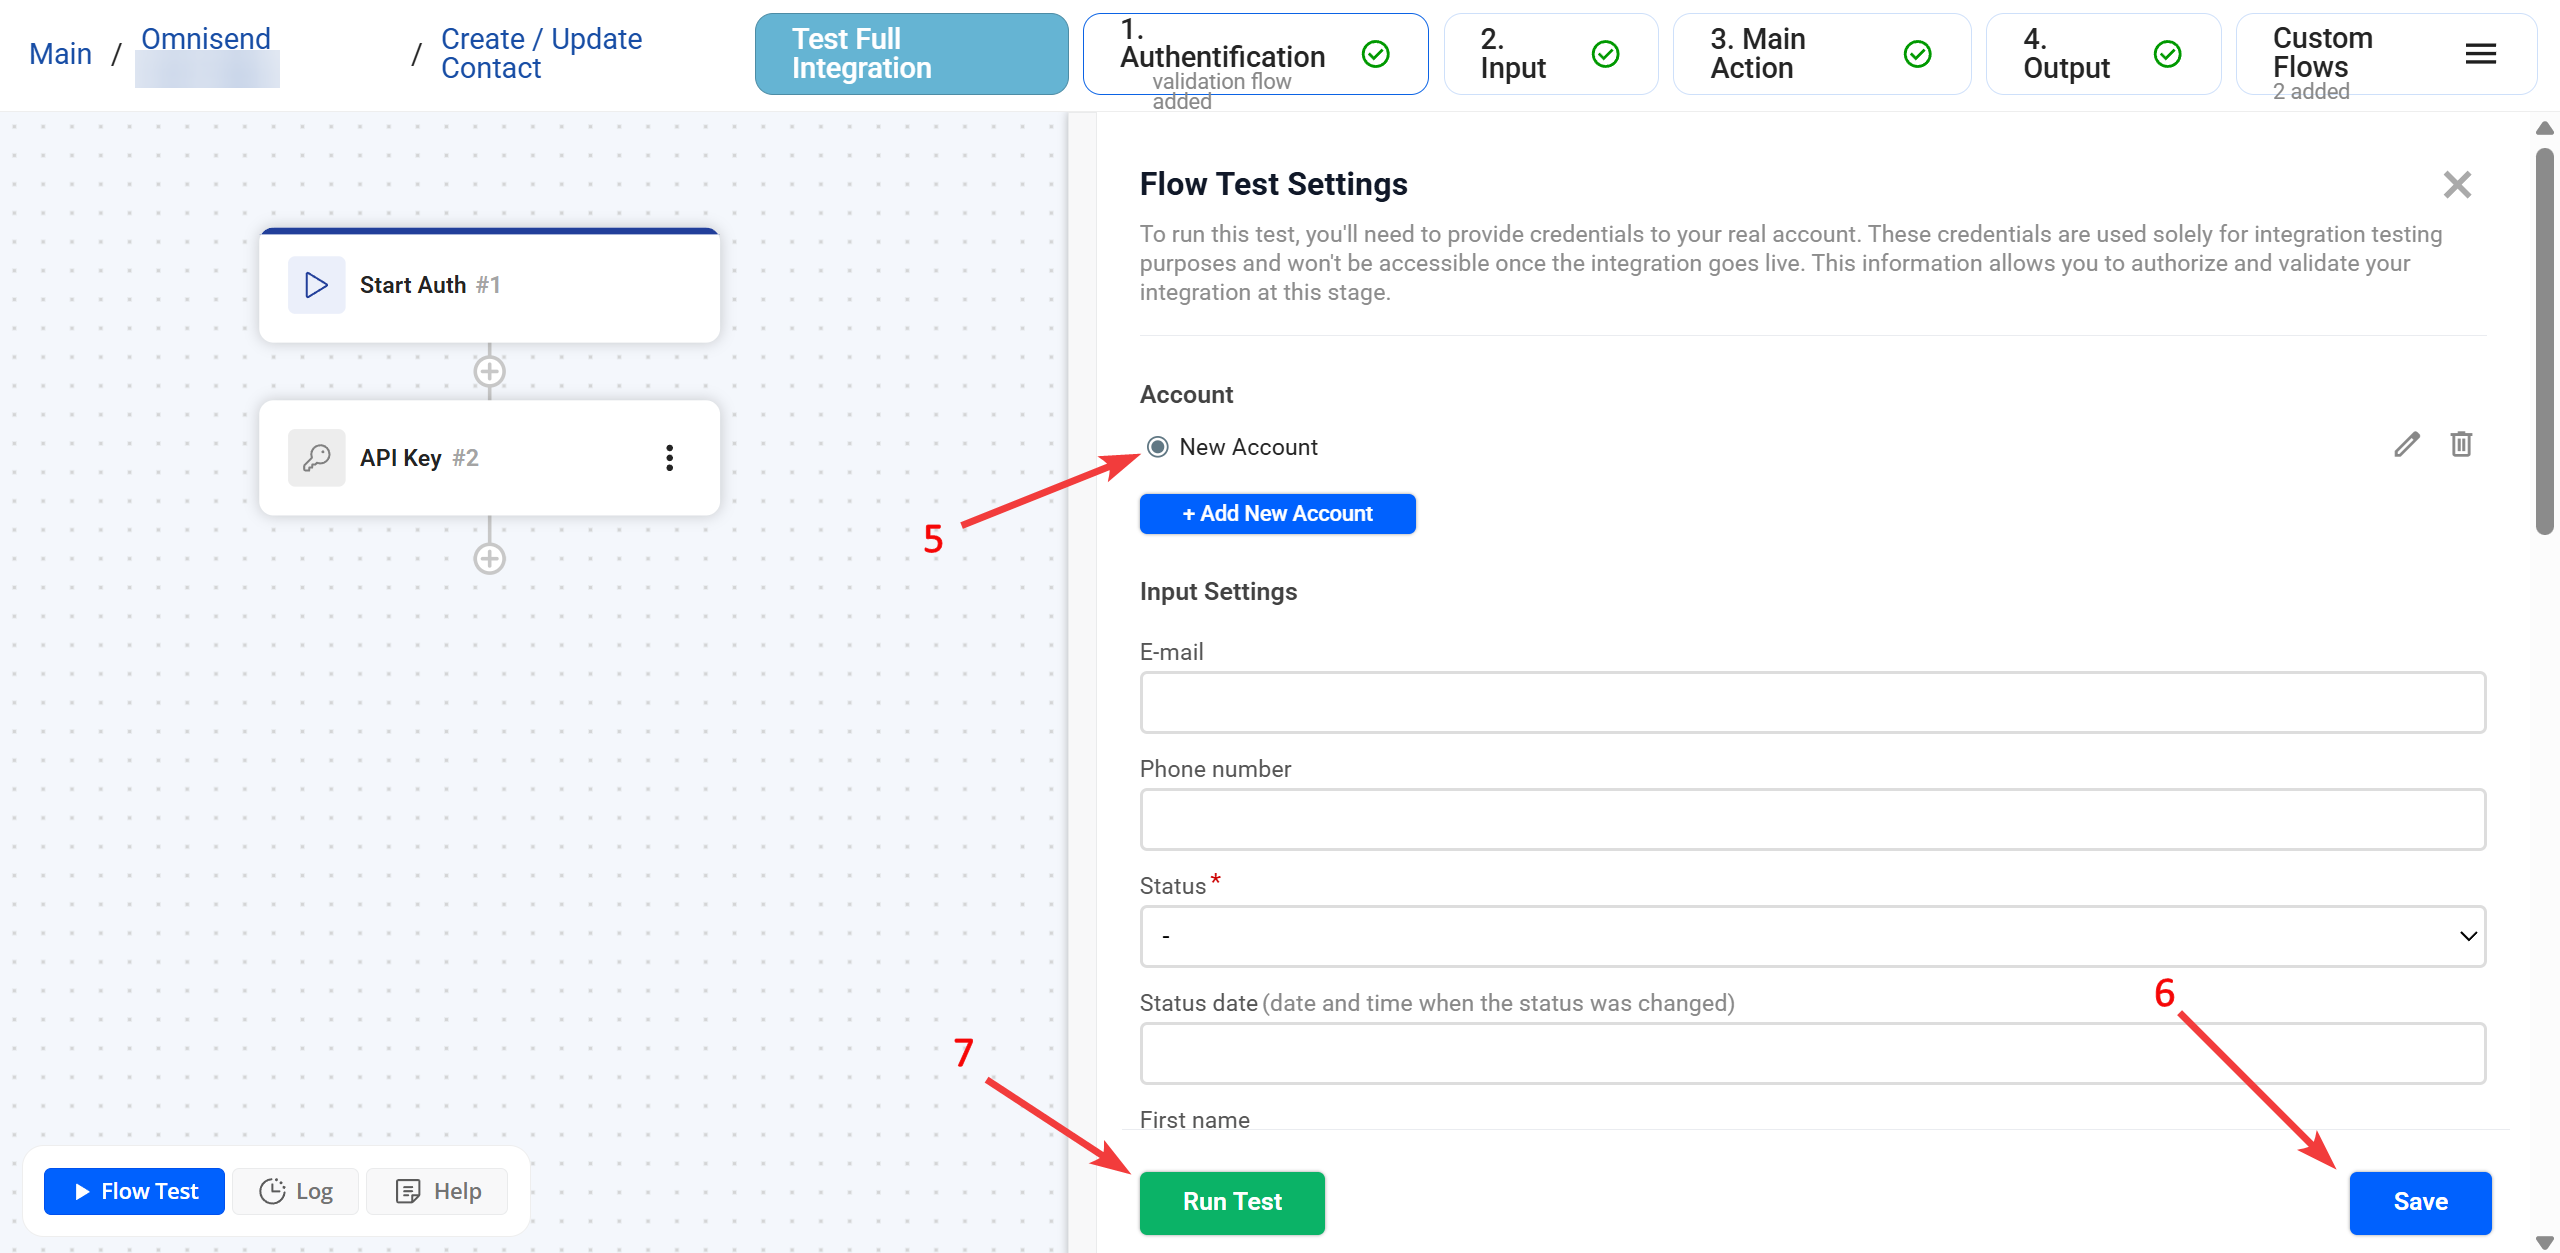Open the API Key node three-dot menu

click(669, 458)
